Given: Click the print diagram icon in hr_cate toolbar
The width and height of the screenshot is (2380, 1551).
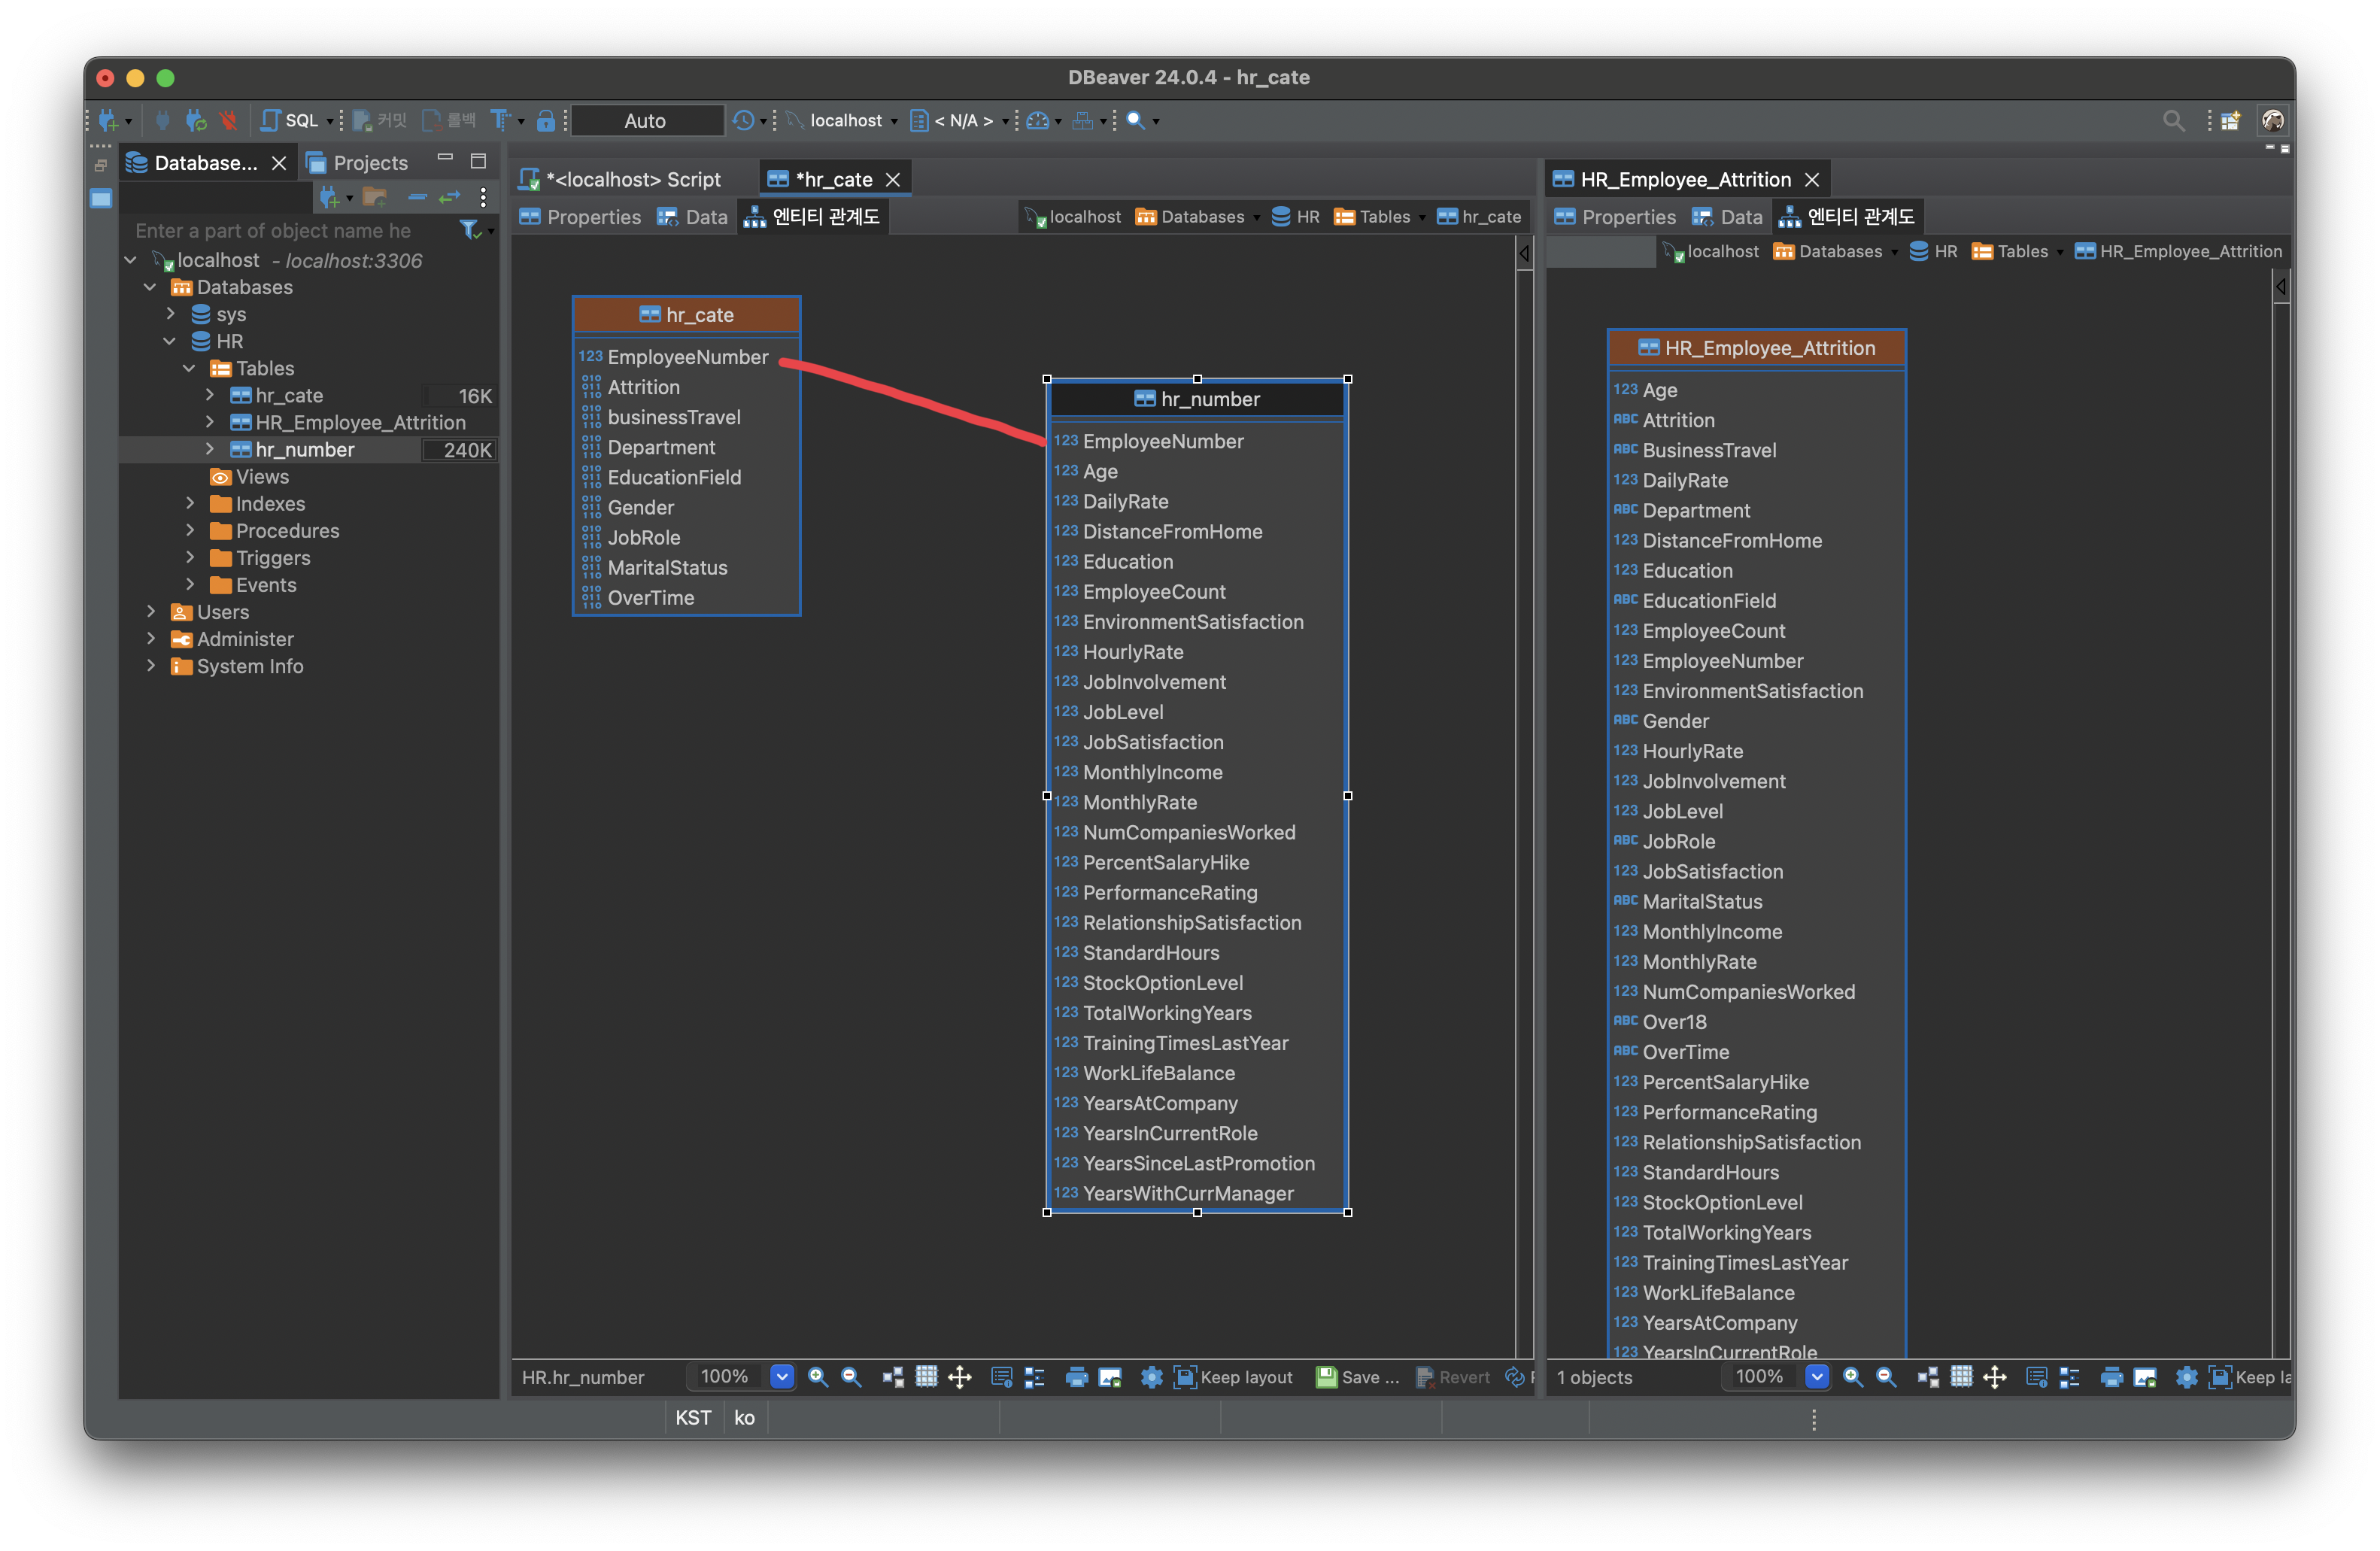Looking at the screenshot, I should pos(1076,1377).
